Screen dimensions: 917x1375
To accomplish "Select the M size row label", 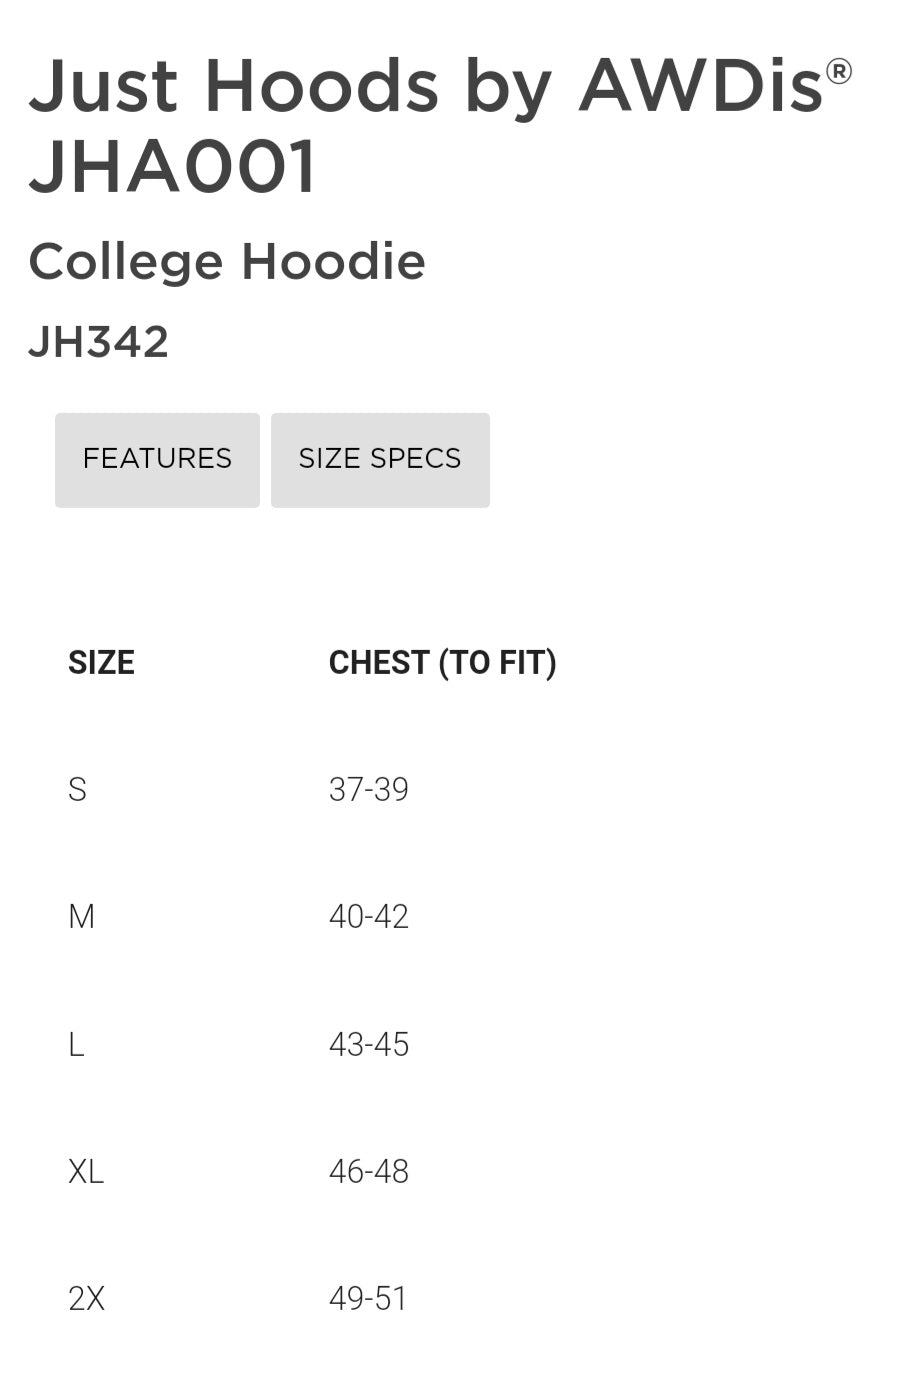I will [x=81, y=917].
